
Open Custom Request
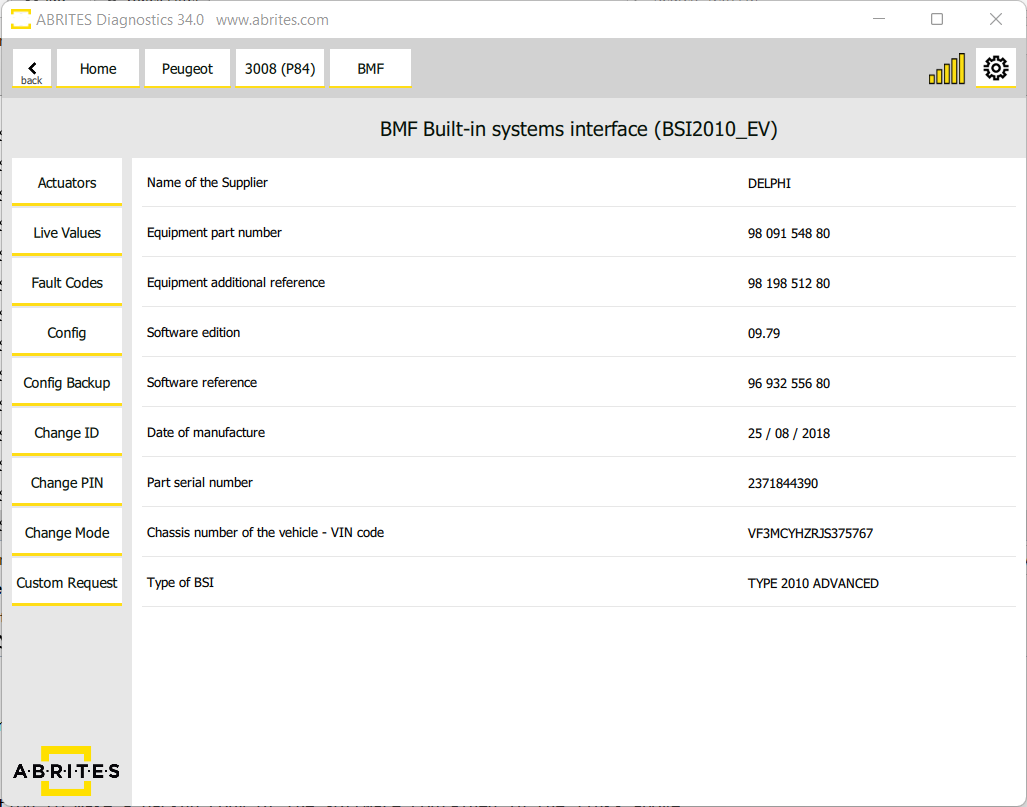[x=67, y=582]
